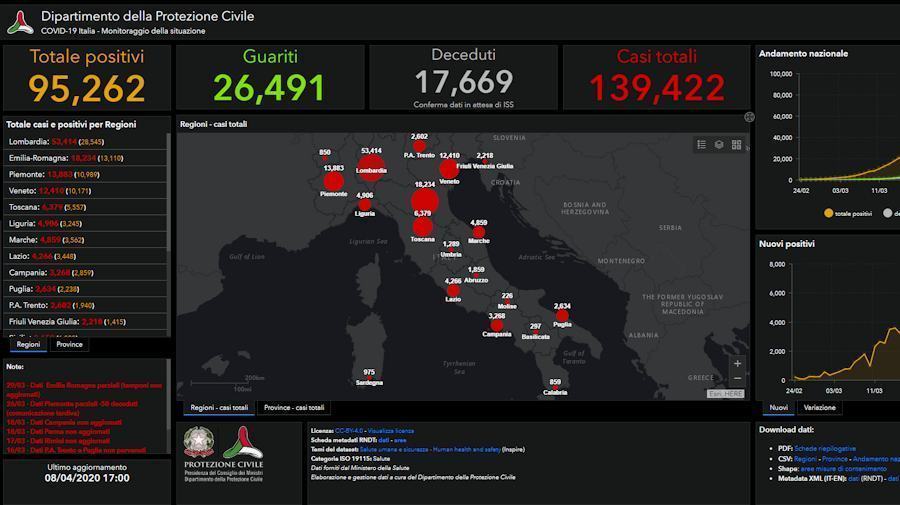Expand the map panel to fullscreen
The width and height of the screenshot is (900, 505).
pos(748,117)
